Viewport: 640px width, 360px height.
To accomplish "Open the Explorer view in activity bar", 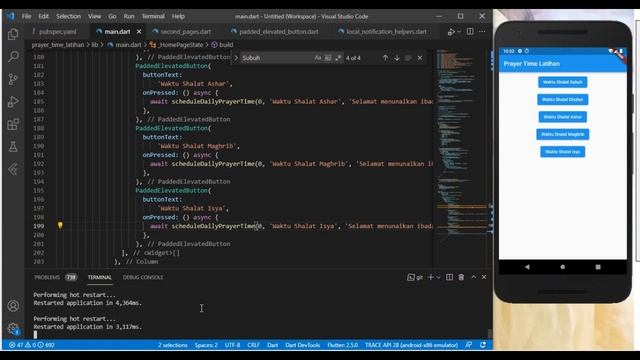I will [x=13, y=34].
